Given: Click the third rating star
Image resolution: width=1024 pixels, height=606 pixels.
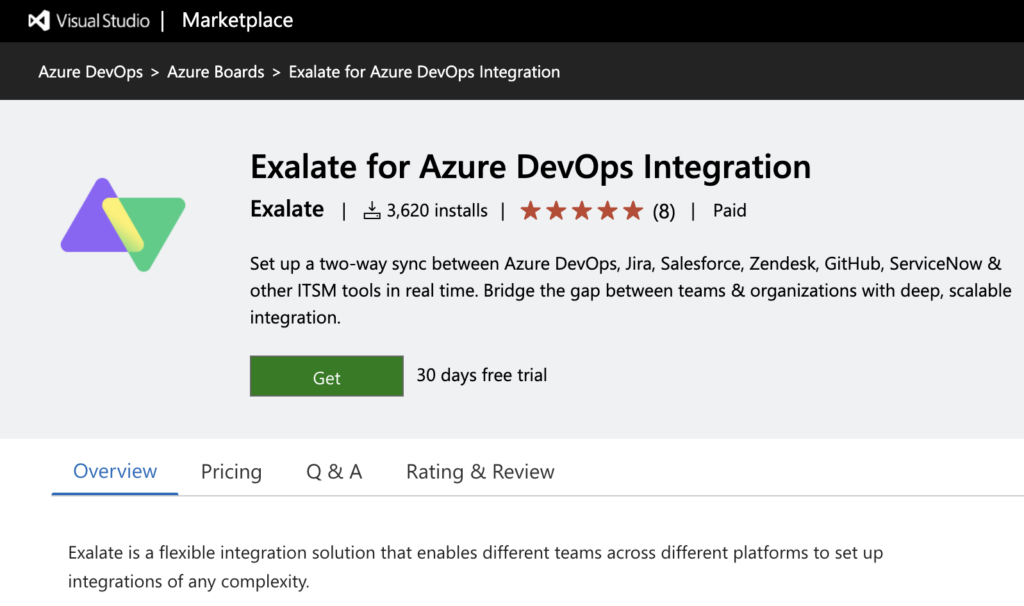Looking at the screenshot, I should [581, 210].
